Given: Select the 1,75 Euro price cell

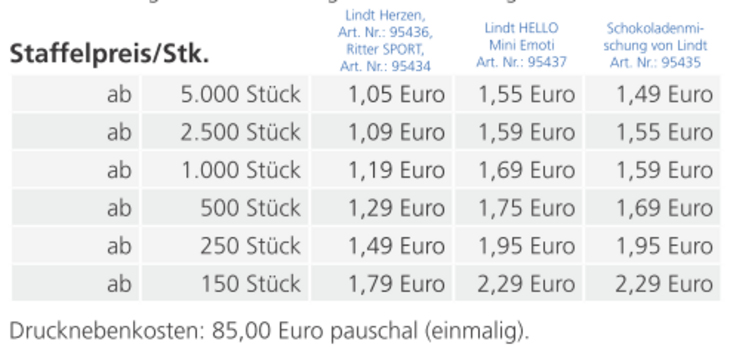Looking at the screenshot, I should [519, 208].
